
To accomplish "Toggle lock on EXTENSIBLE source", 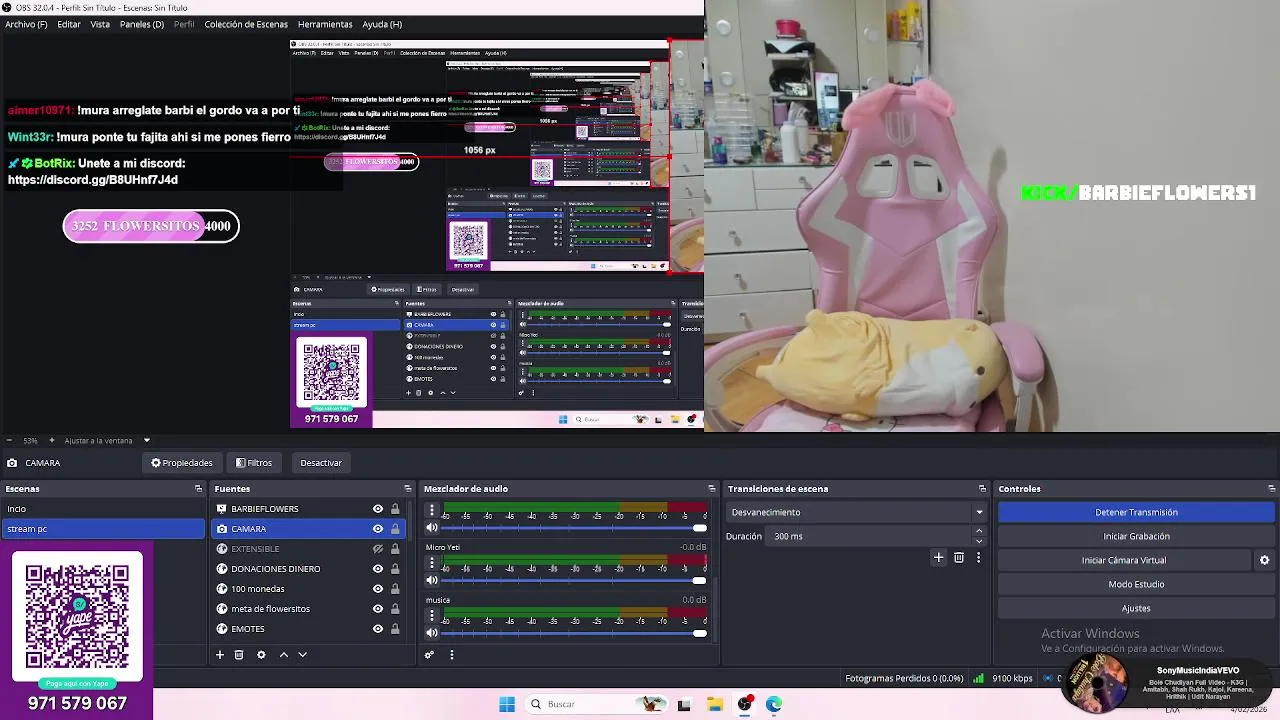I will pos(395,549).
